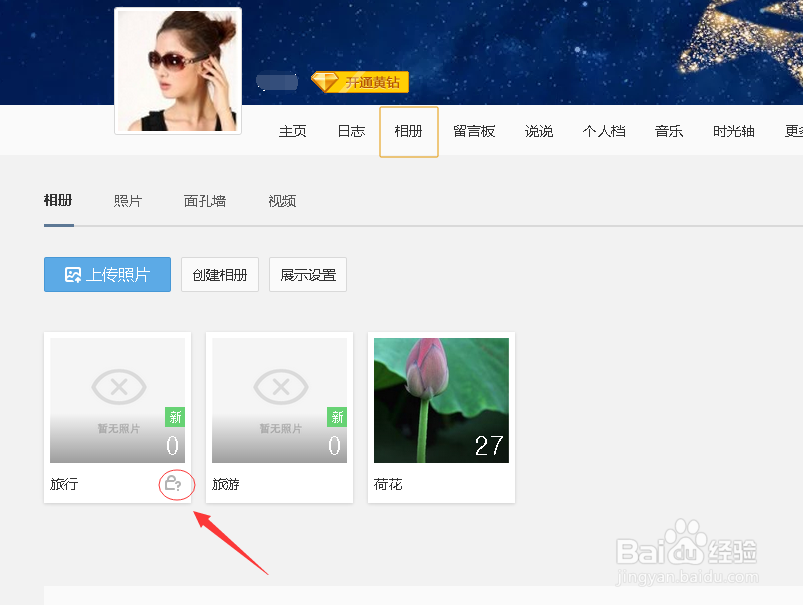Click the crossed-eye icon on 旅游 album cover
The width and height of the screenshot is (803, 605).
[279, 387]
